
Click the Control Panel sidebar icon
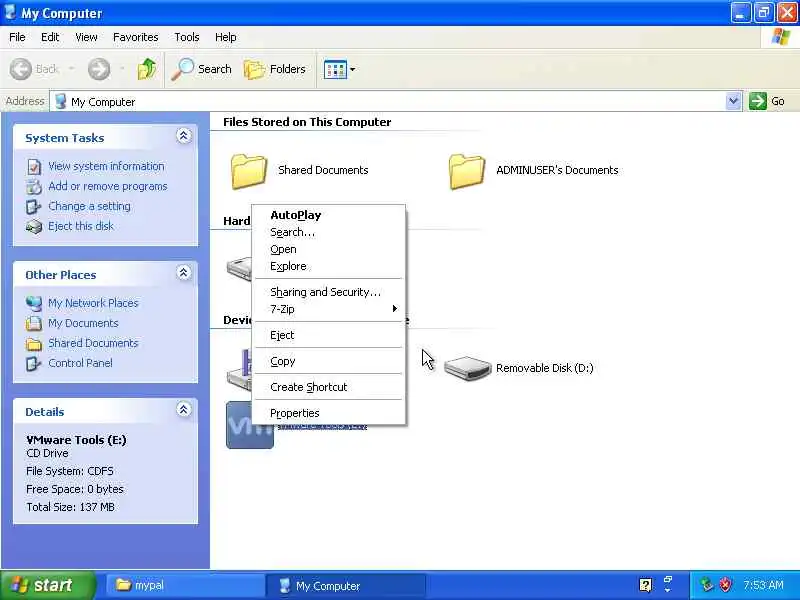34,364
